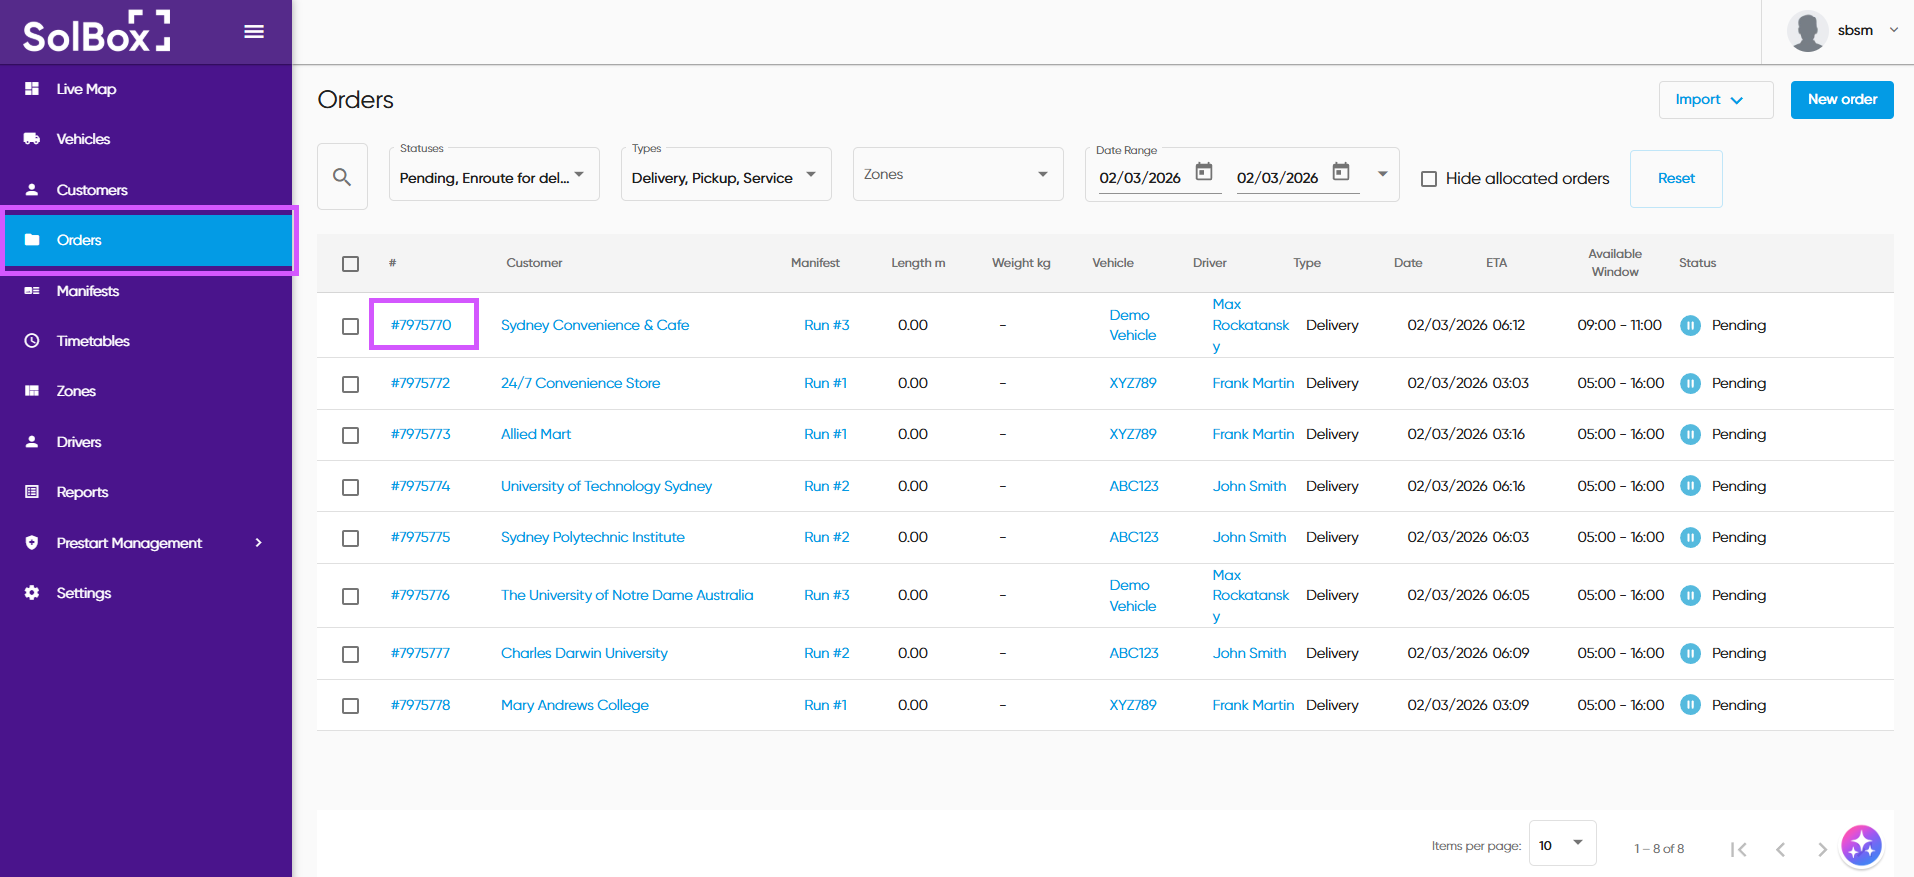Open Items per page dropdown
The width and height of the screenshot is (1914, 877).
1562,845
